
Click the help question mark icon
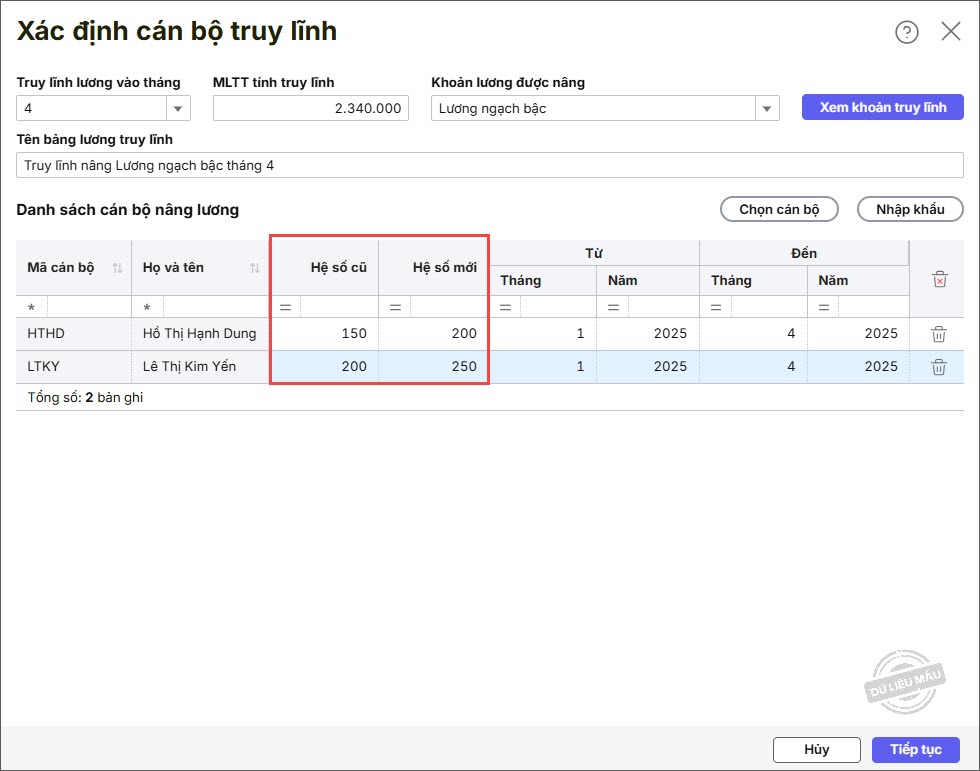tap(906, 32)
